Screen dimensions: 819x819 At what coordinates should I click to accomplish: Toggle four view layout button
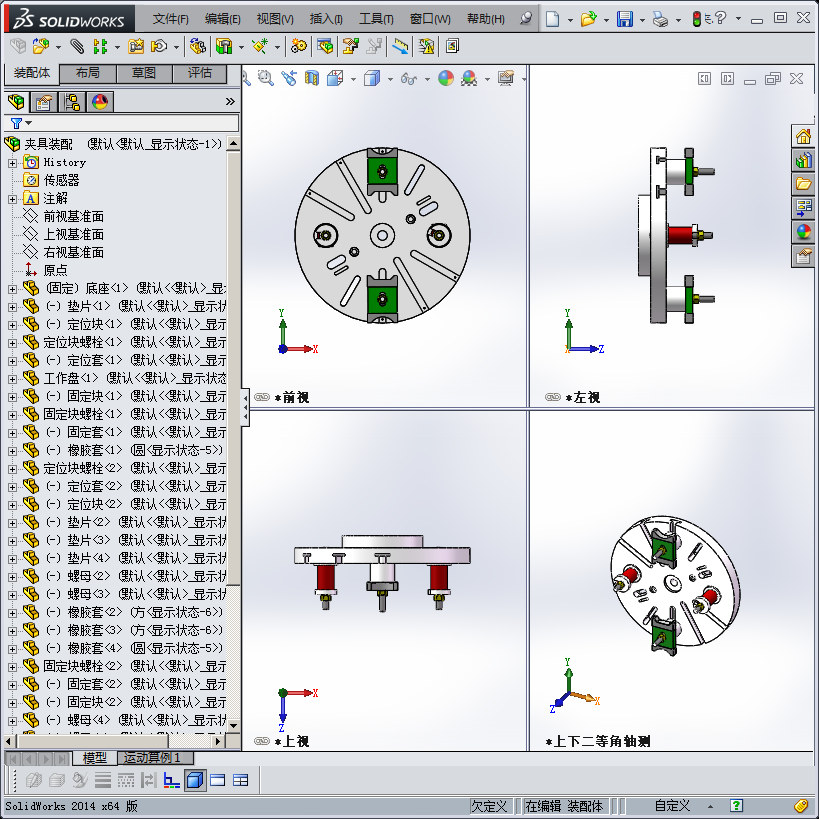click(240, 780)
